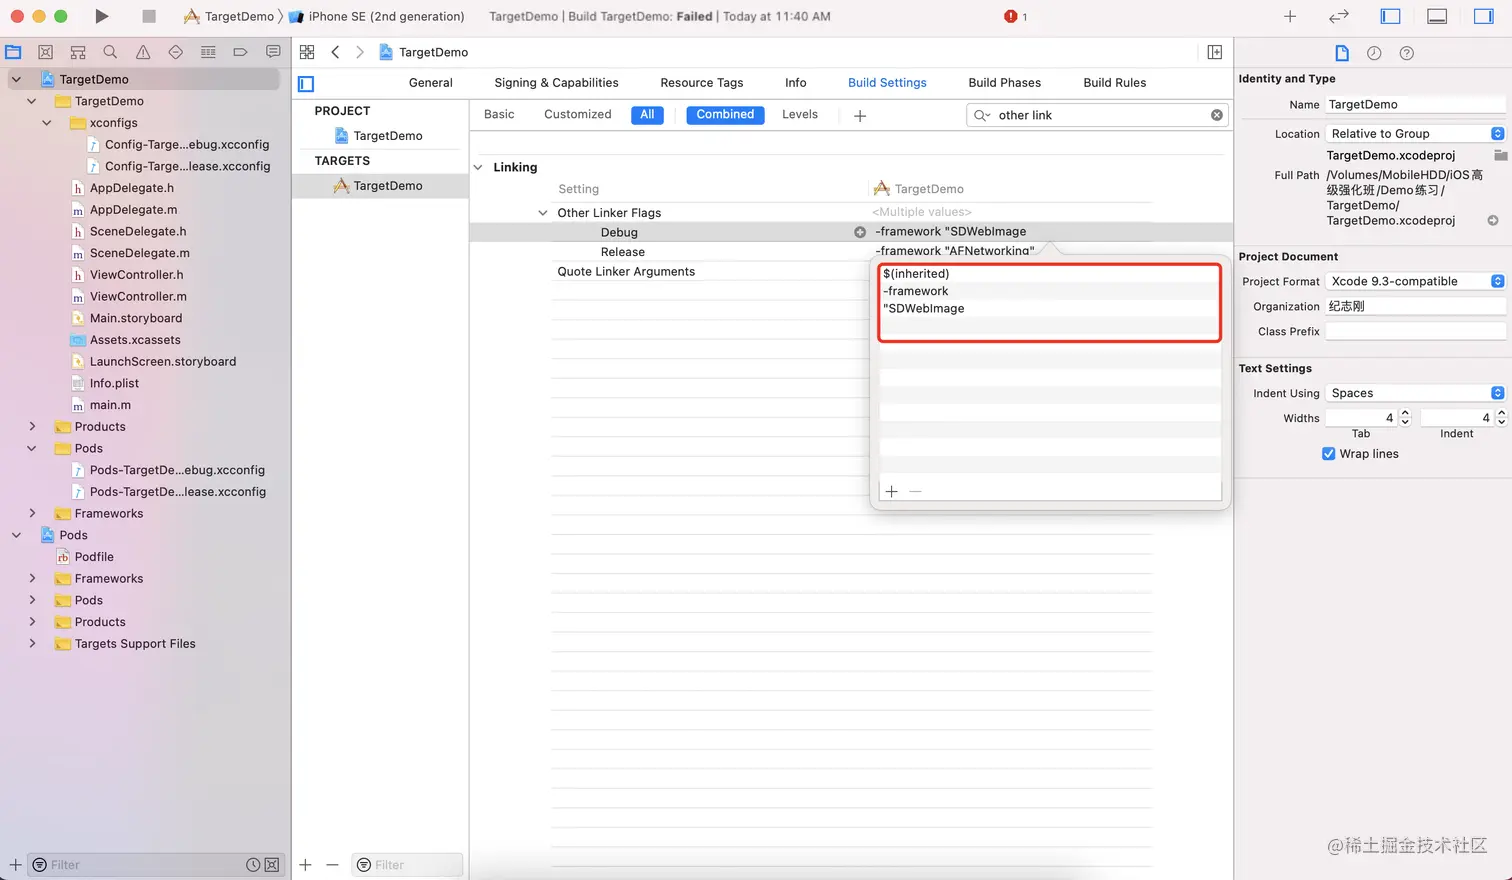Open the Project navigator folder icon
The width and height of the screenshot is (1512, 880).
(x=13, y=52)
